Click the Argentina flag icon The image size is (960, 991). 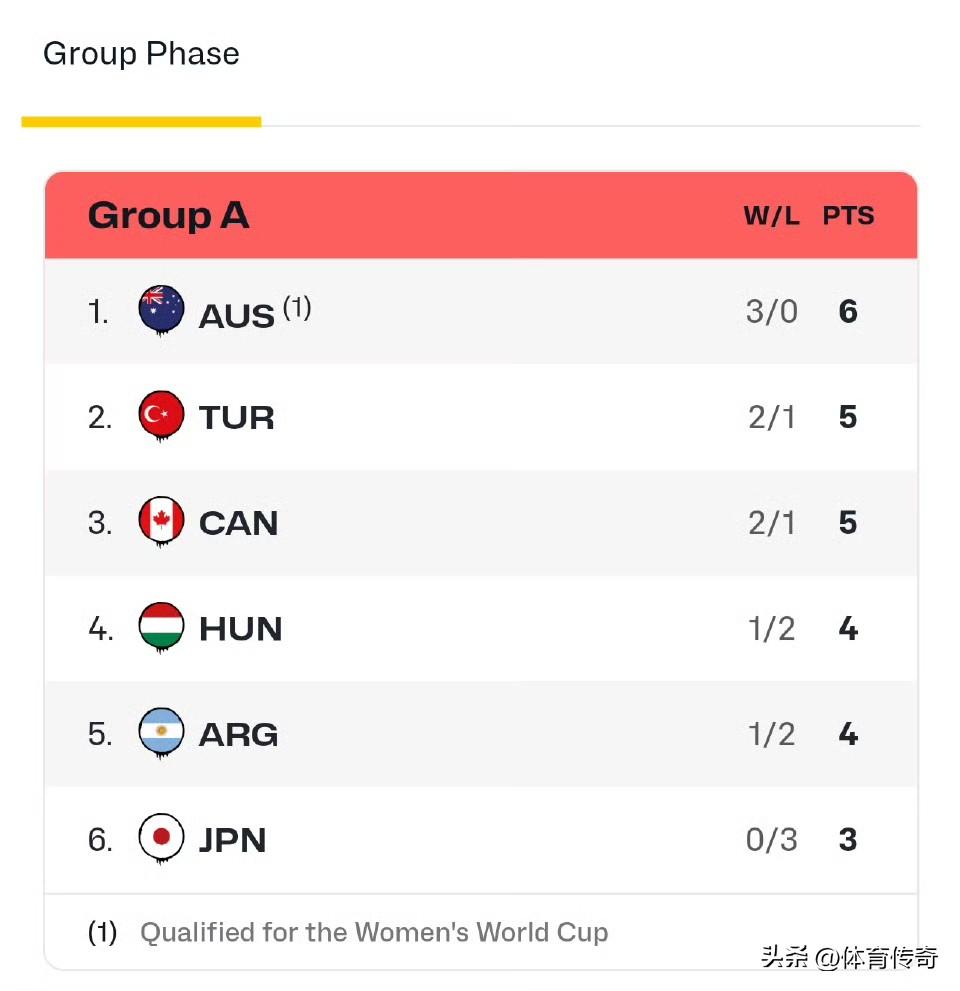click(x=161, y=733)
